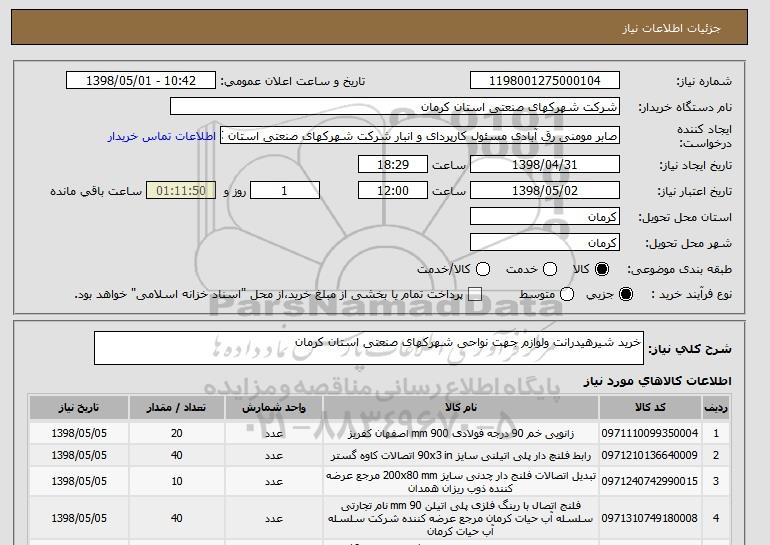Select the متوسط purchase type radio

(x=567, y=294)
